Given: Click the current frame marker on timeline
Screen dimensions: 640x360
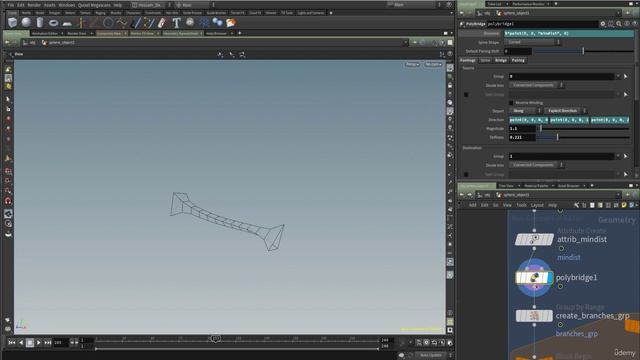Looking at the screenshot, I should pos(216,338).
